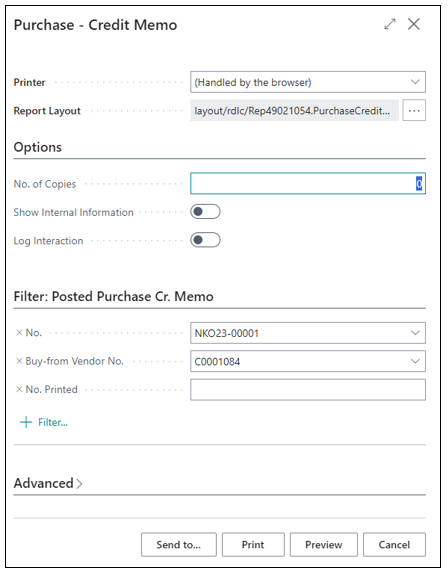Click the Report Layout path field
The width and height of the screenshot is (448, 573).
[294, 110]
